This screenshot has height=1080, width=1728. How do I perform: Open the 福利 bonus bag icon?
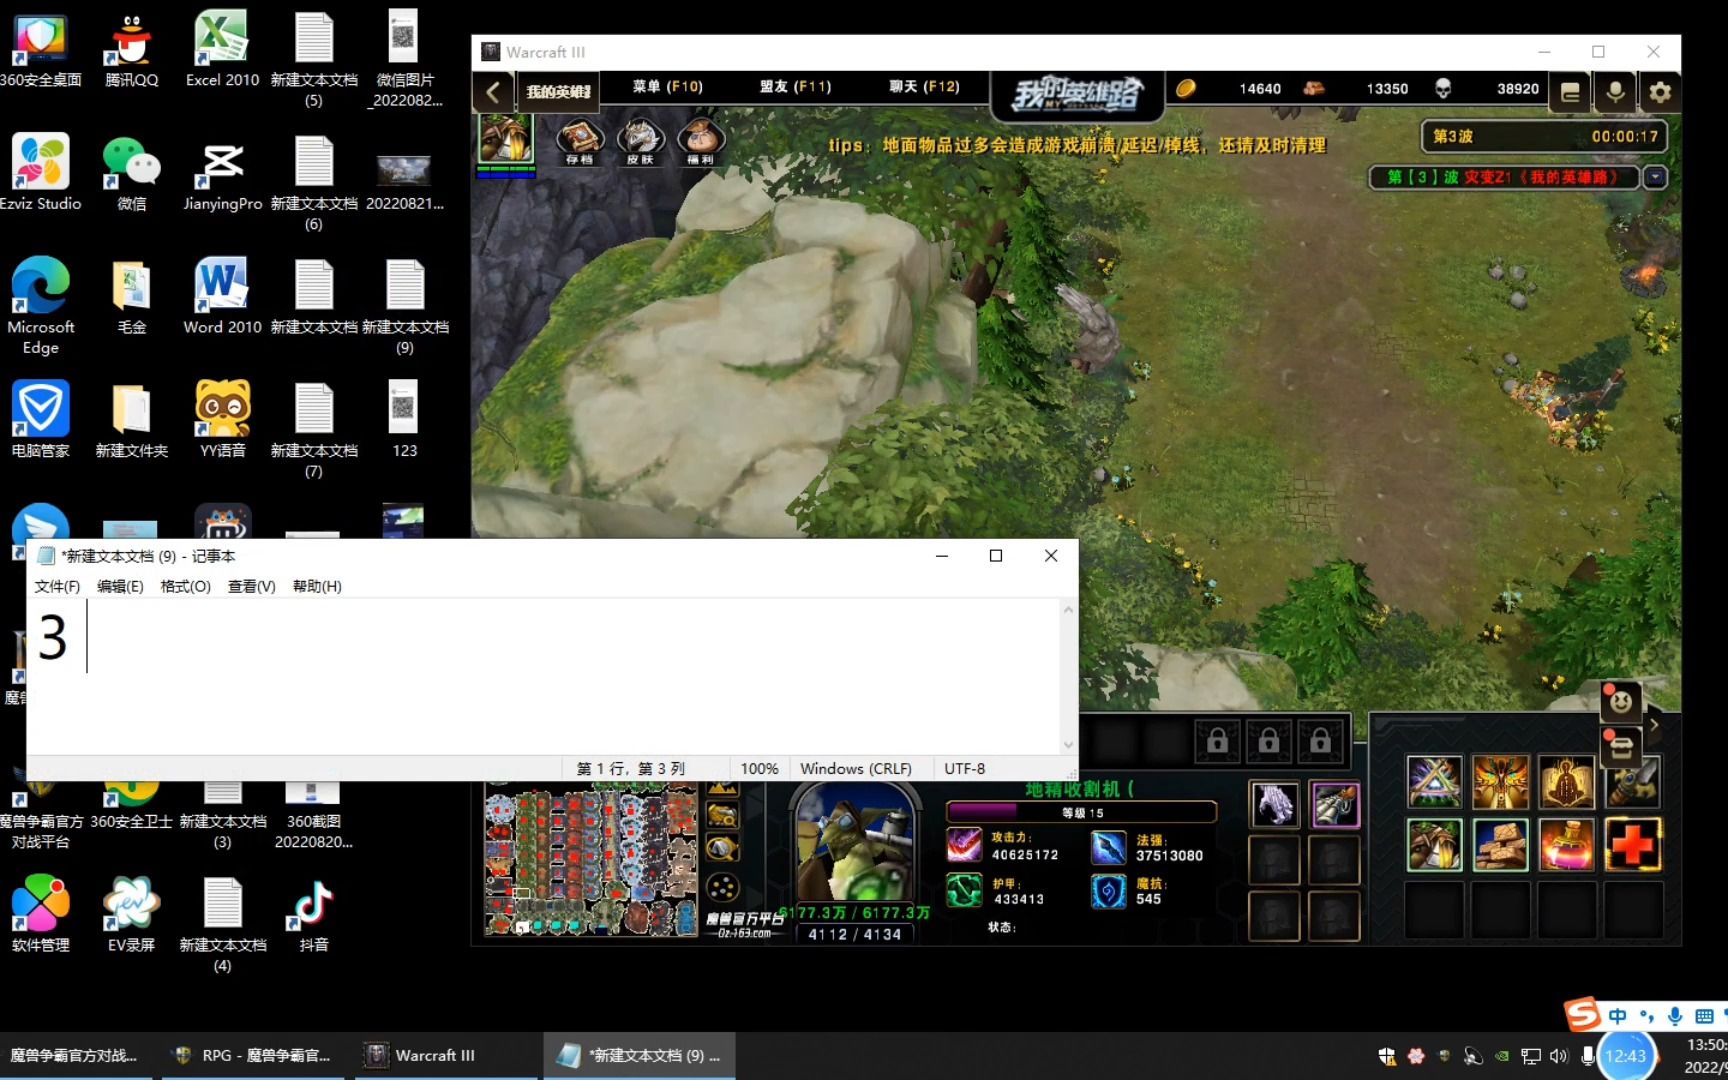(701, 140)
